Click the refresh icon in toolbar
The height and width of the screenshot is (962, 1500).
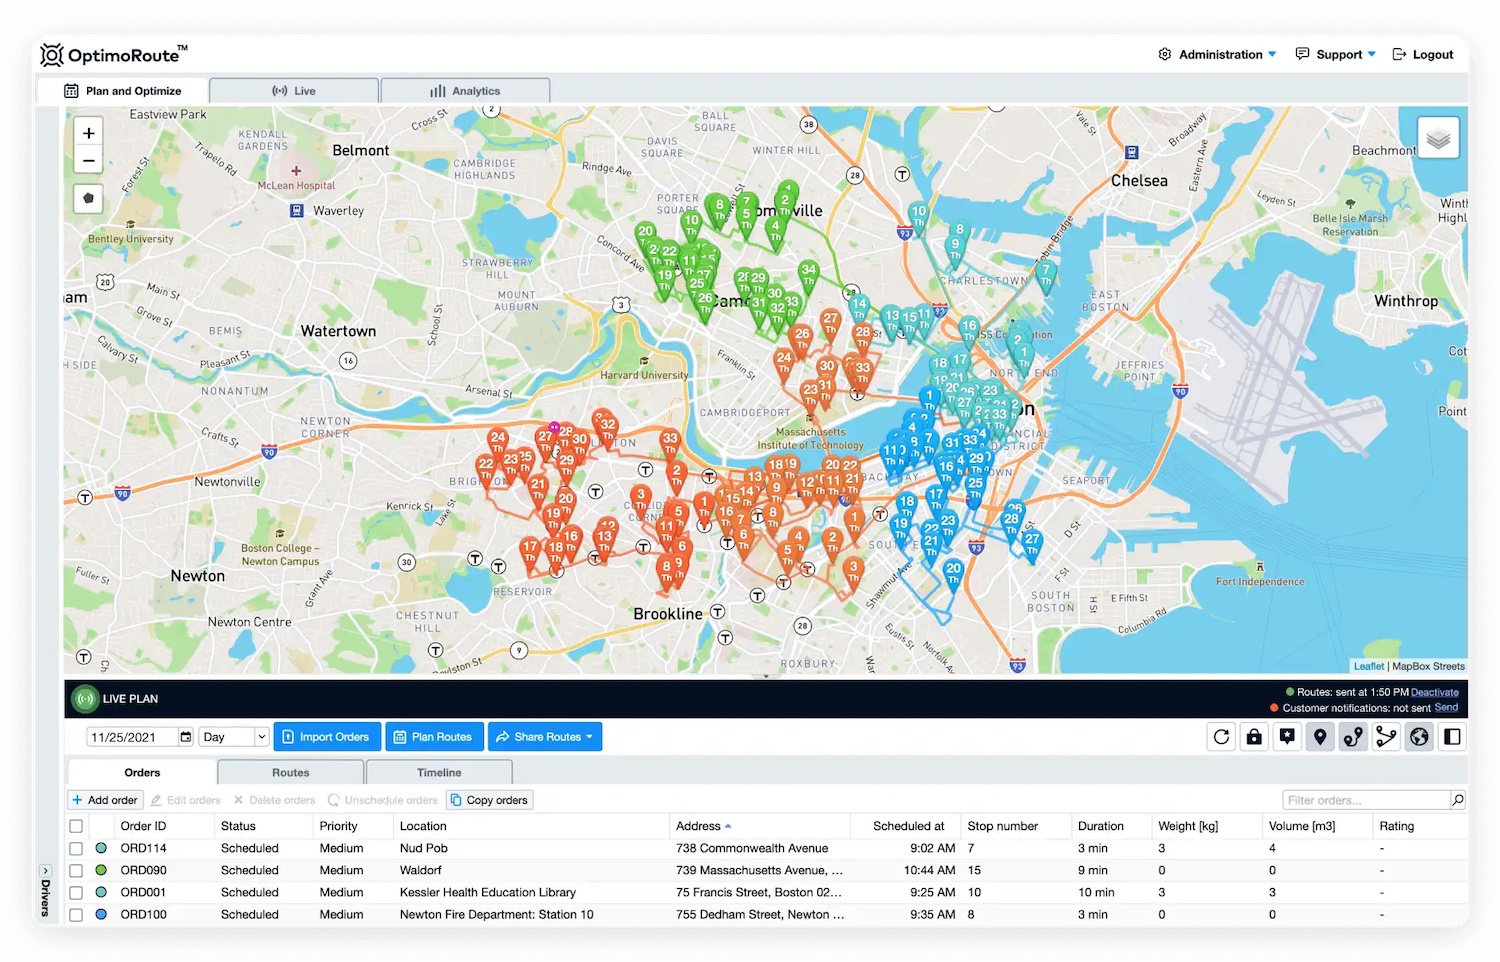[1221, 737]
